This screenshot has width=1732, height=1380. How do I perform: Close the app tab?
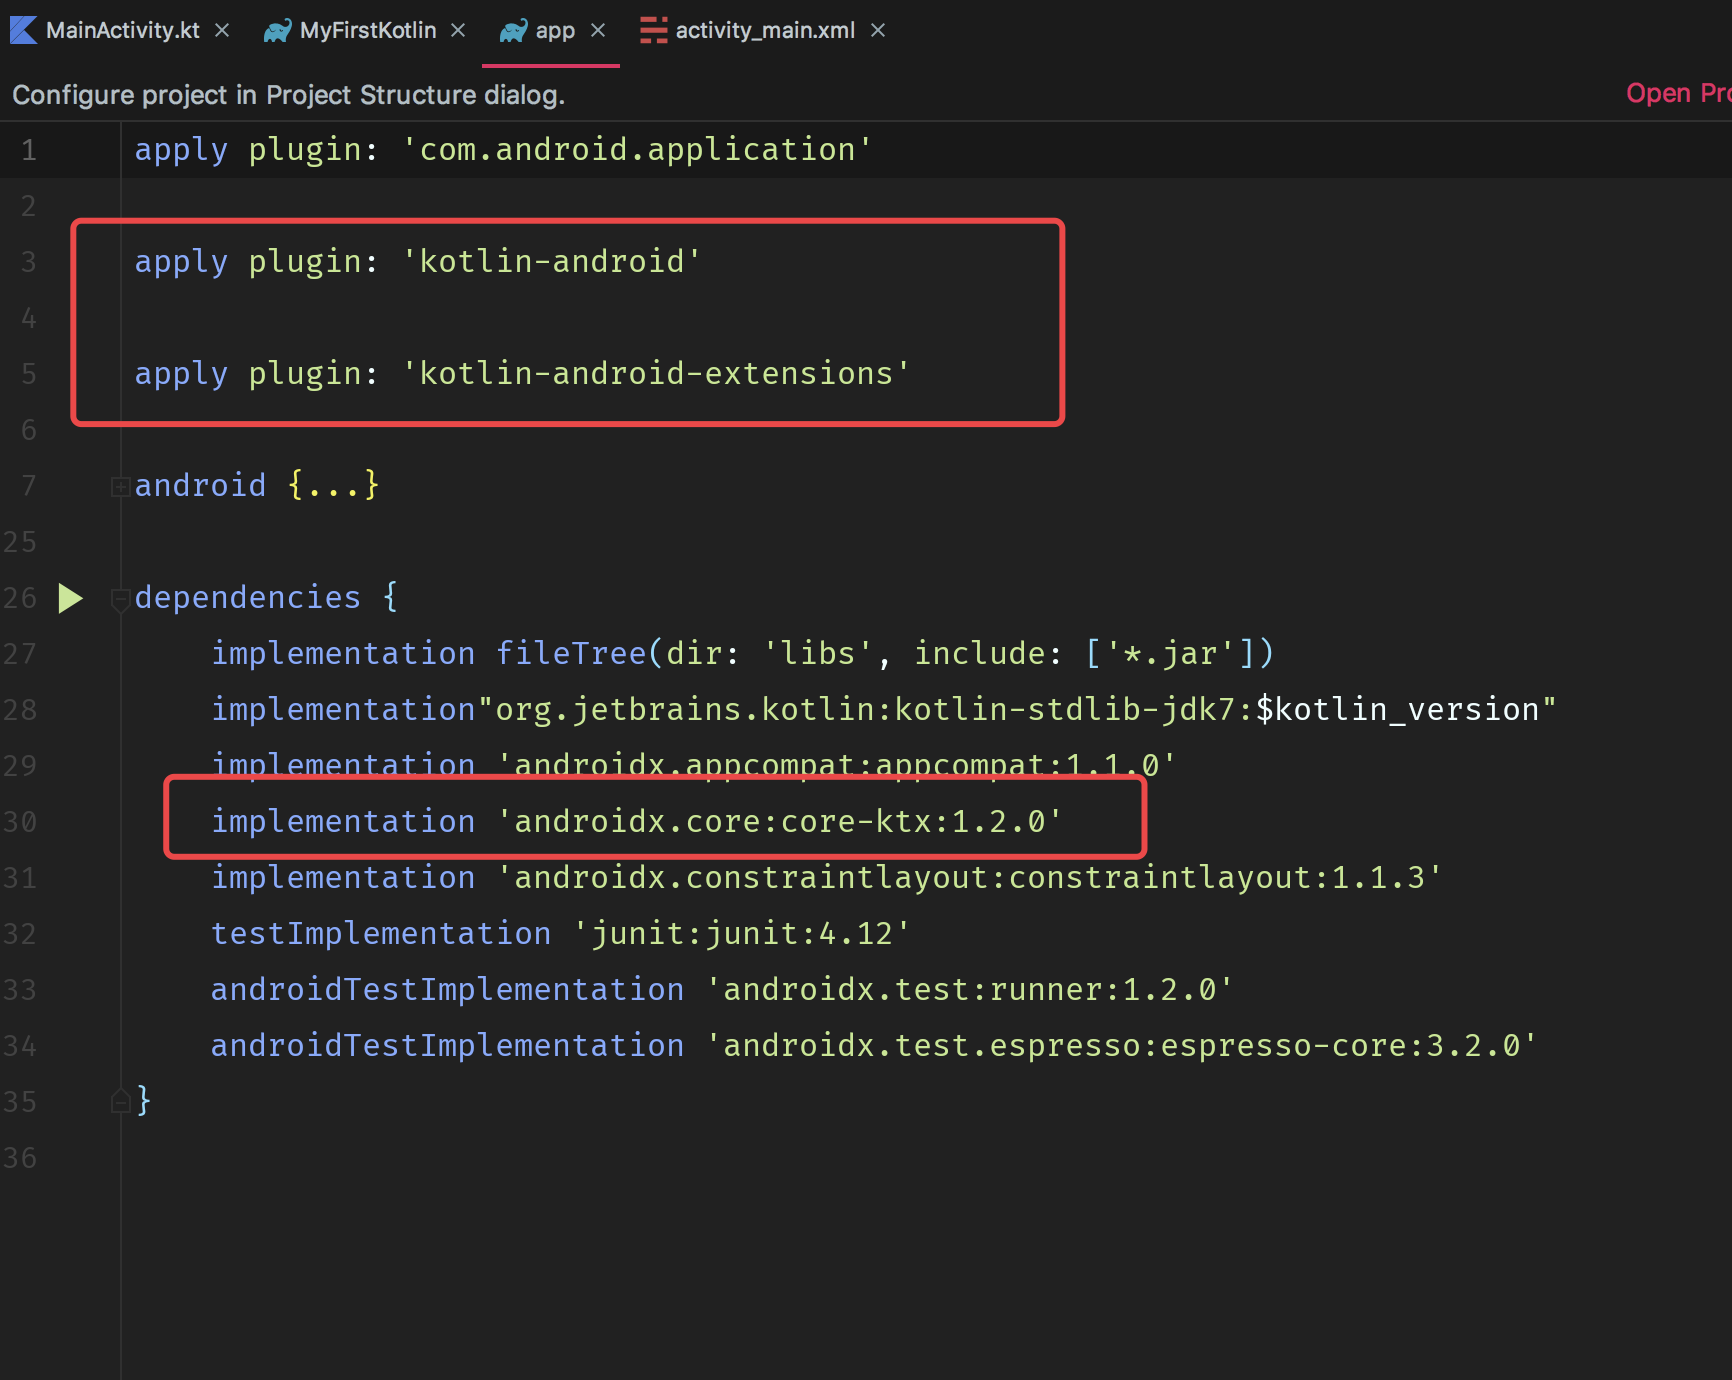point(598,31)
